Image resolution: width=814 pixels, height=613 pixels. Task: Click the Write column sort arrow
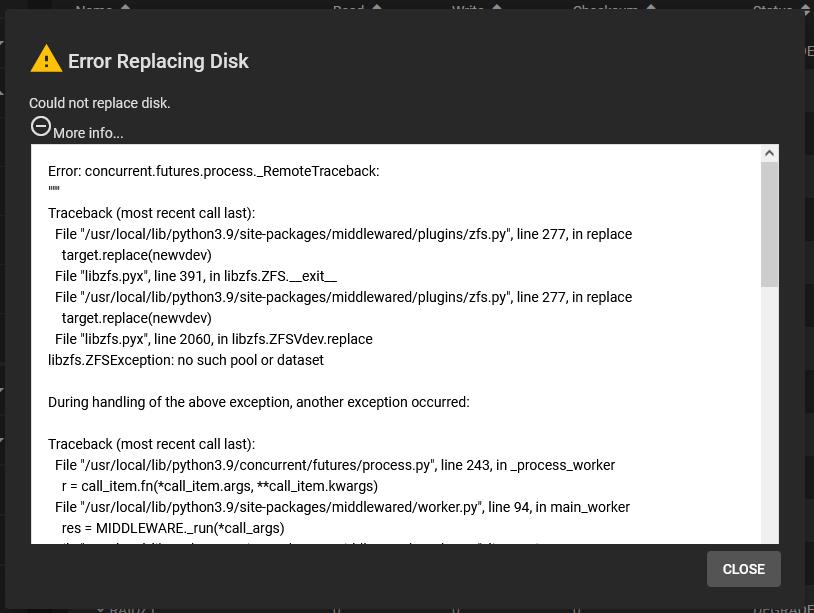point(497,8)
